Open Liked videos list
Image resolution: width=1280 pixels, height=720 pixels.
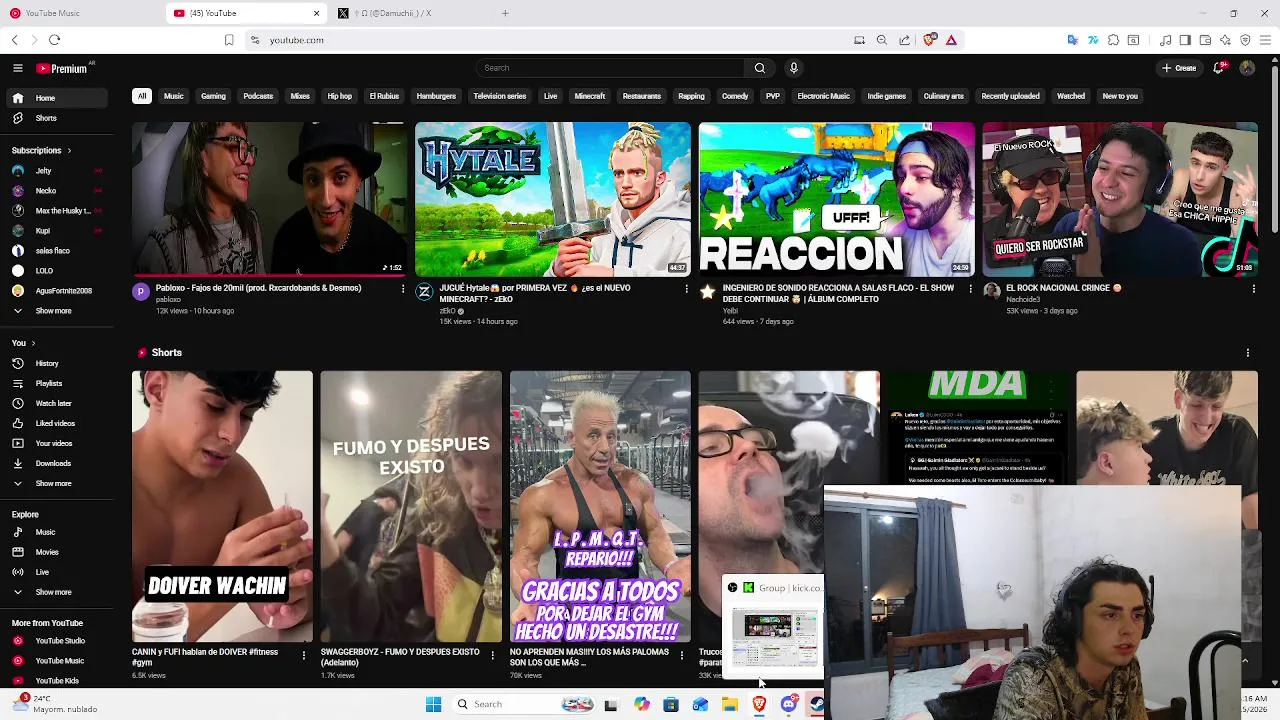coord(55,424)
